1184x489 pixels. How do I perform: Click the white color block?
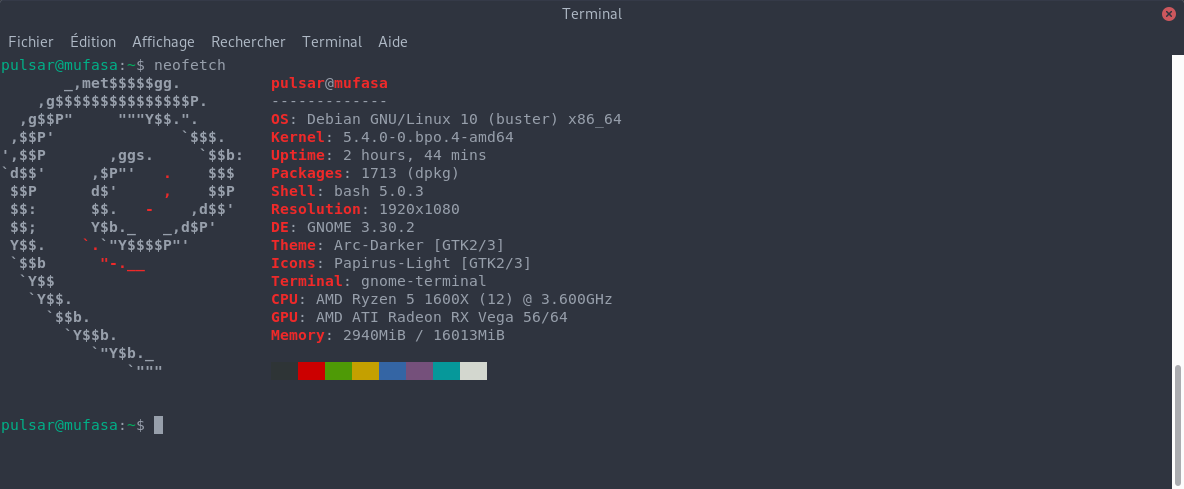tap(473, 371)
